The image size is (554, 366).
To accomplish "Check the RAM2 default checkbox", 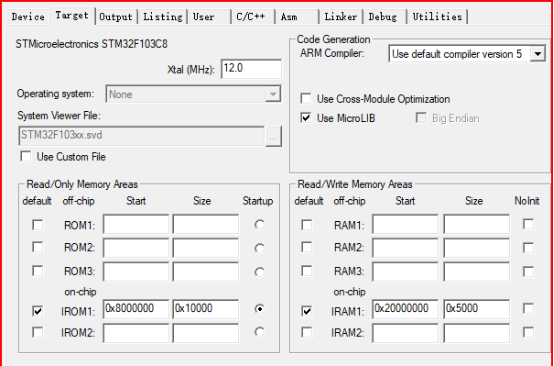I will (307, 247).
